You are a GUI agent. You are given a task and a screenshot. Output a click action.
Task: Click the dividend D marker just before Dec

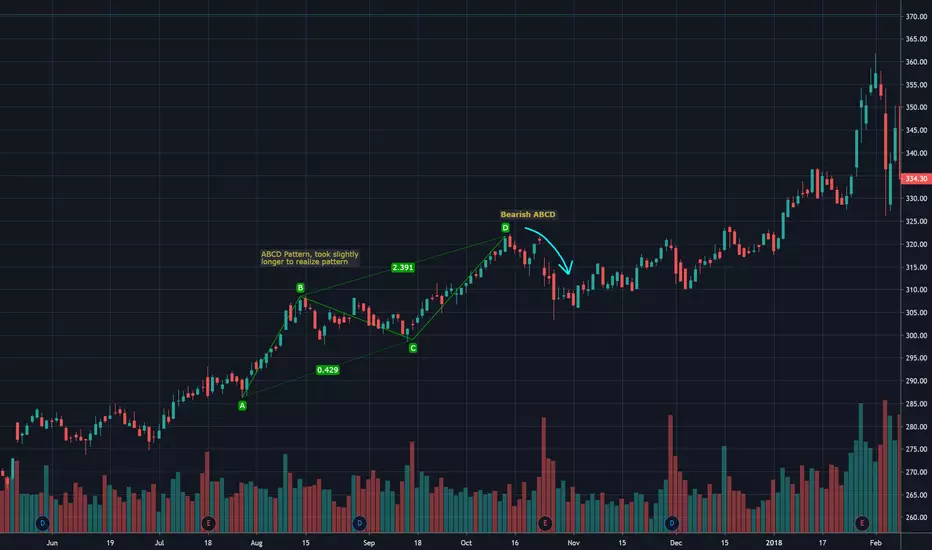[x=672, y=523]
